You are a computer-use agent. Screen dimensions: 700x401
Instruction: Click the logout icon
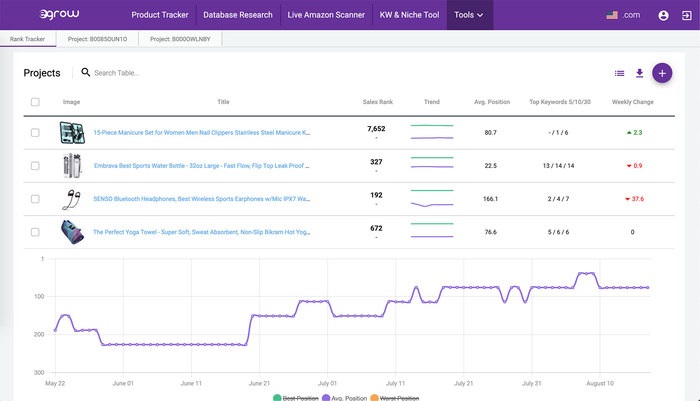coord(687,16)
